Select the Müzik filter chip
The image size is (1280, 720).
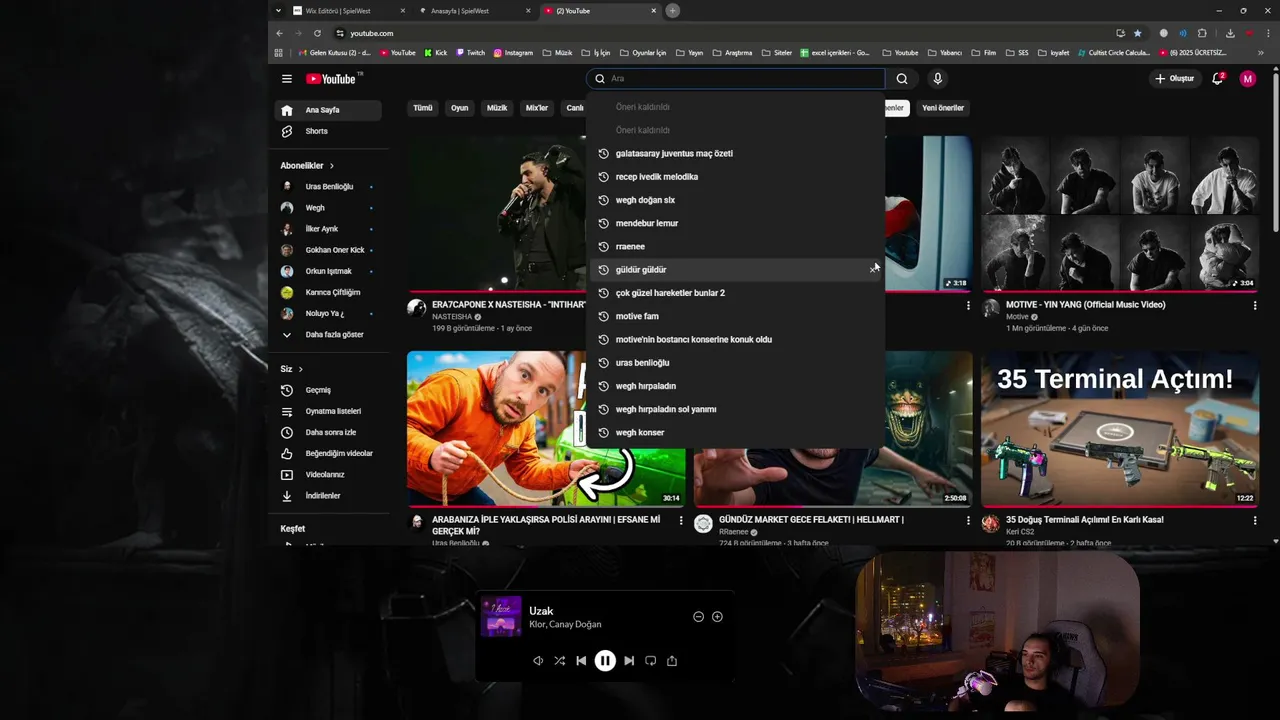497,108
